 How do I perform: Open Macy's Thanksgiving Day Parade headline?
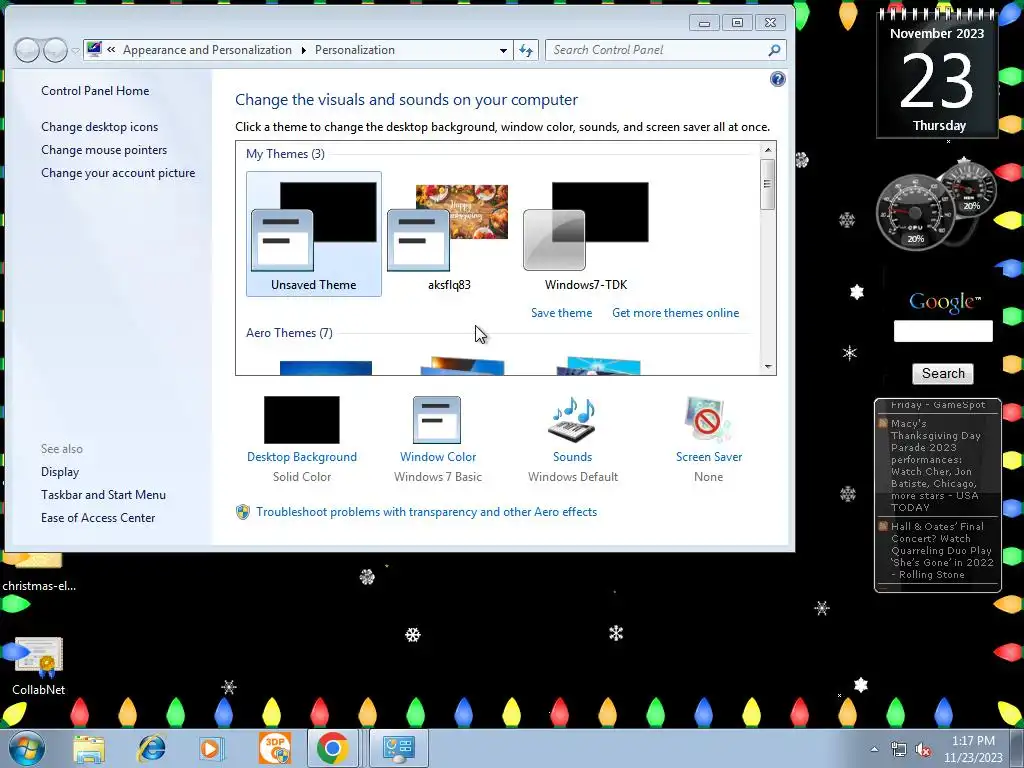[x=938, y=465]
